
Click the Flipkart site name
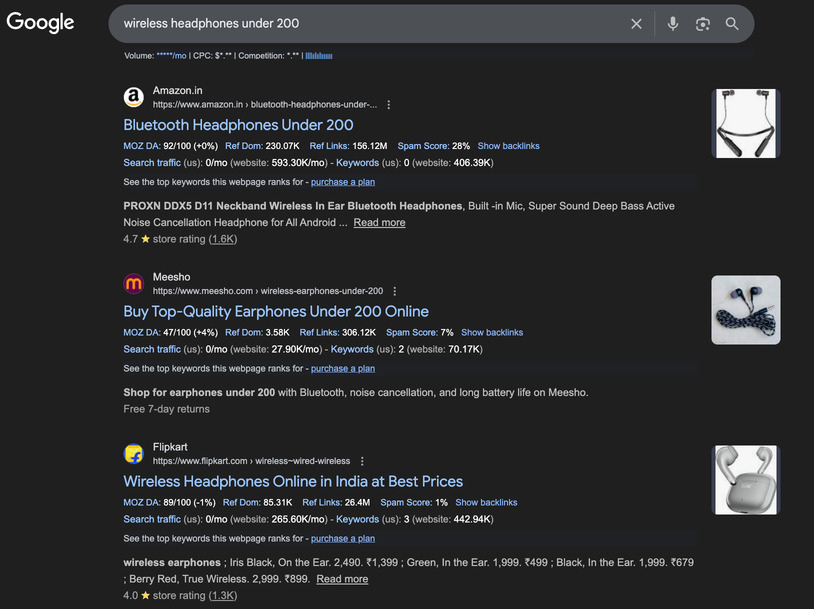tap(170, 447)
